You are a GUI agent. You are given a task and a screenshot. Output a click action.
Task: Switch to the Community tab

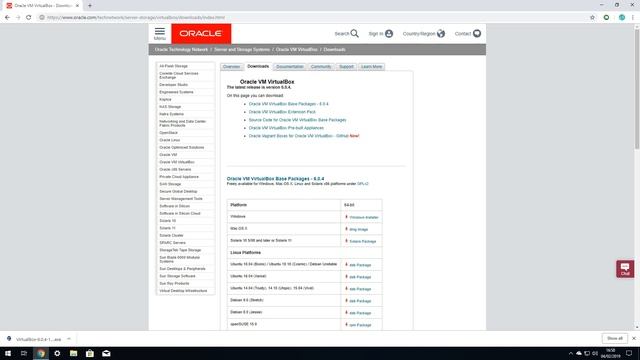321,67
